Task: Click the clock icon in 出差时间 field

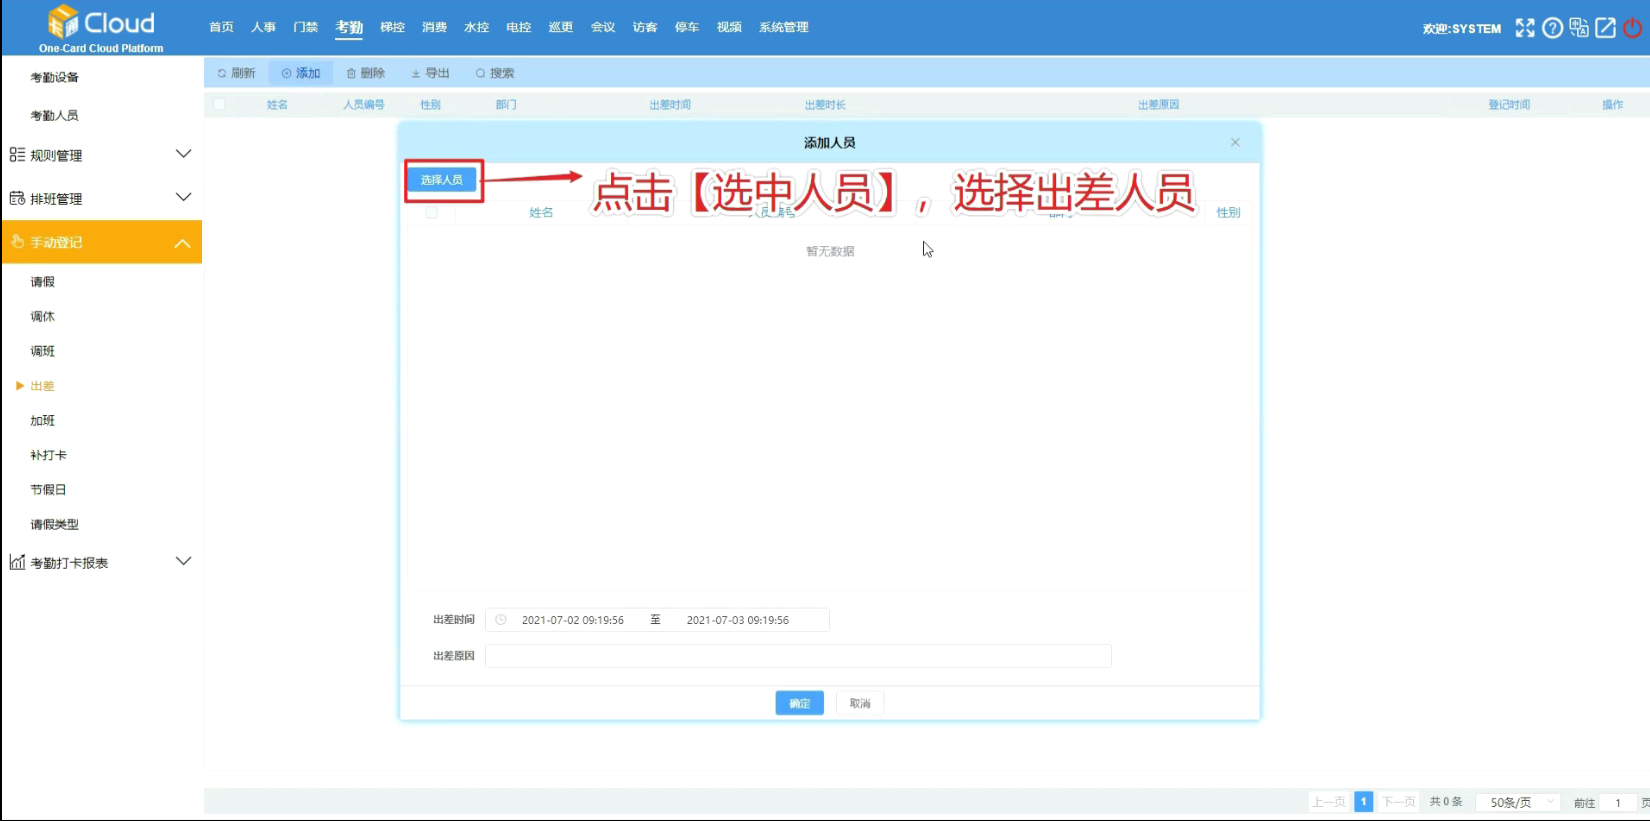Action: tap(501, 620)
